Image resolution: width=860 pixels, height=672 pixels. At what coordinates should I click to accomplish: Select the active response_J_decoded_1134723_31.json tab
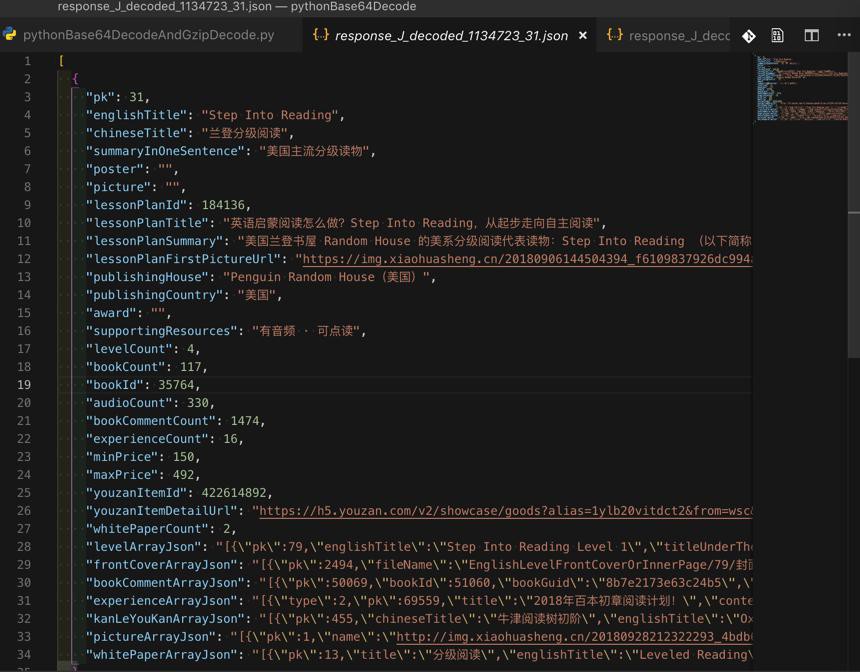coord(449,35)
